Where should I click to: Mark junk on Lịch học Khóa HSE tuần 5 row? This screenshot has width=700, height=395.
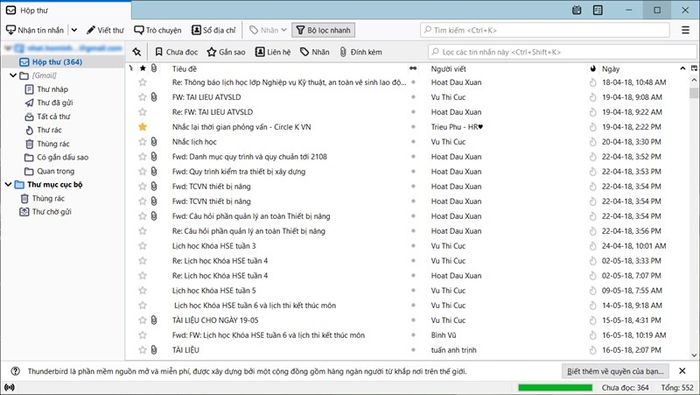[x=593, y=291]
